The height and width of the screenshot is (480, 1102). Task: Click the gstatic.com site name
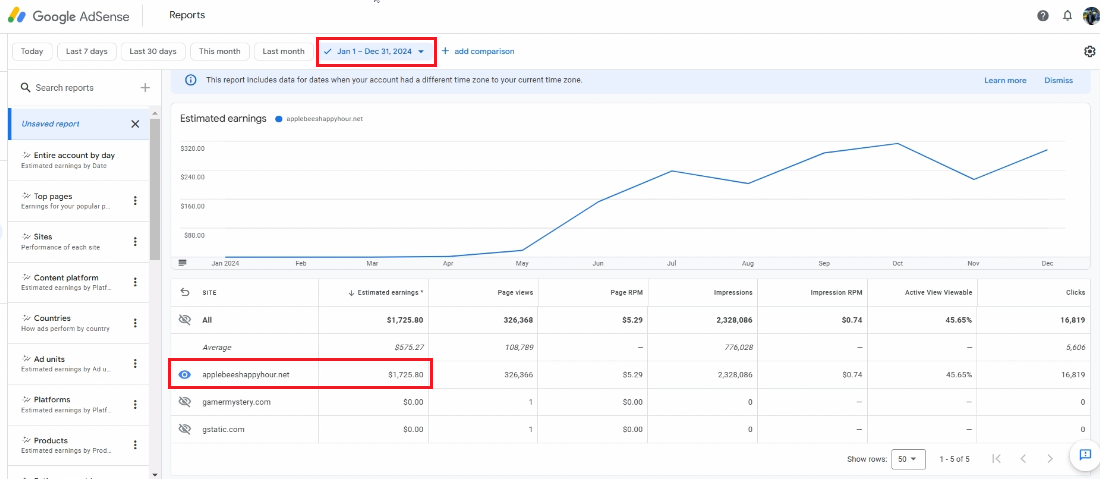[223, 429]
